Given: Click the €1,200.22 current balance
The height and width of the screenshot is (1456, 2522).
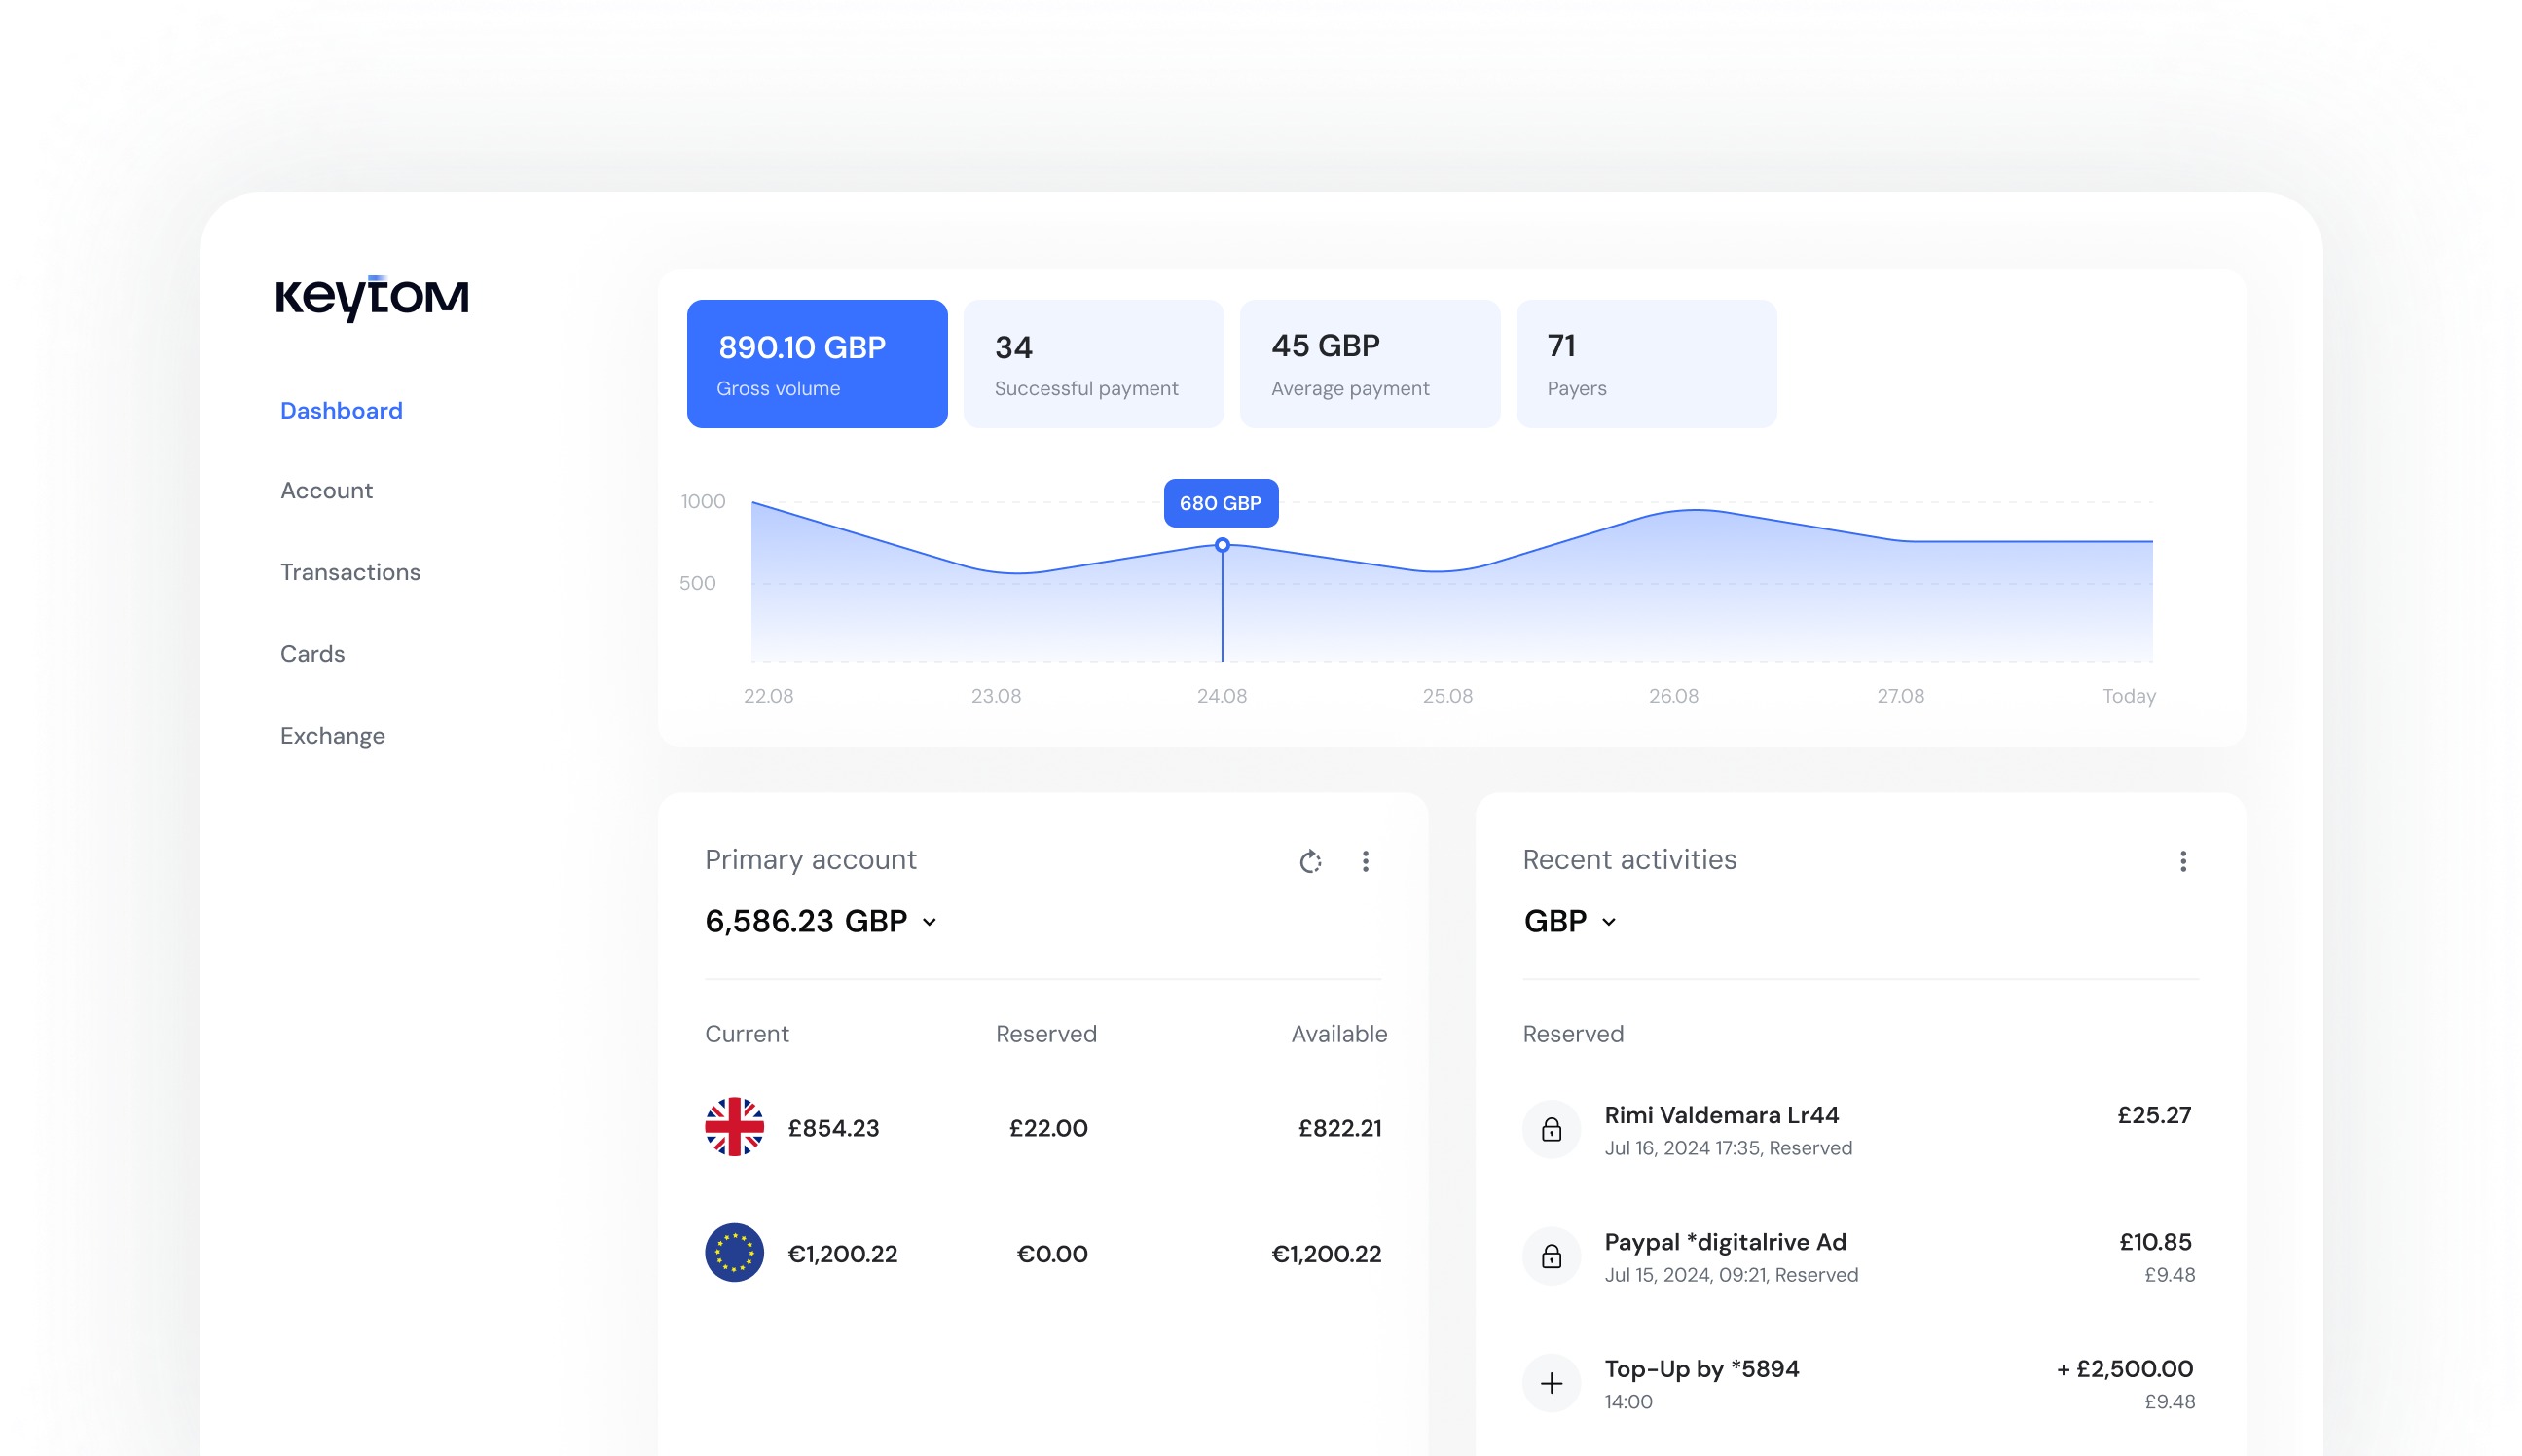Looking at the screenshot, I should pyautogui.click(x=842, y=1254).
